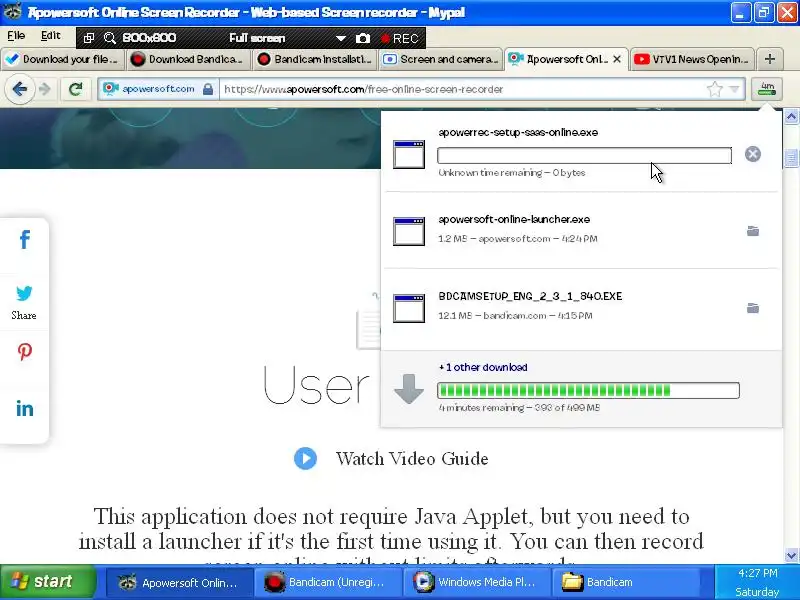This screenshot has width=800, height=600.
Task: Click the apowersoft-online-launcher.exe file icon
Action: click(x=409, y=231)
